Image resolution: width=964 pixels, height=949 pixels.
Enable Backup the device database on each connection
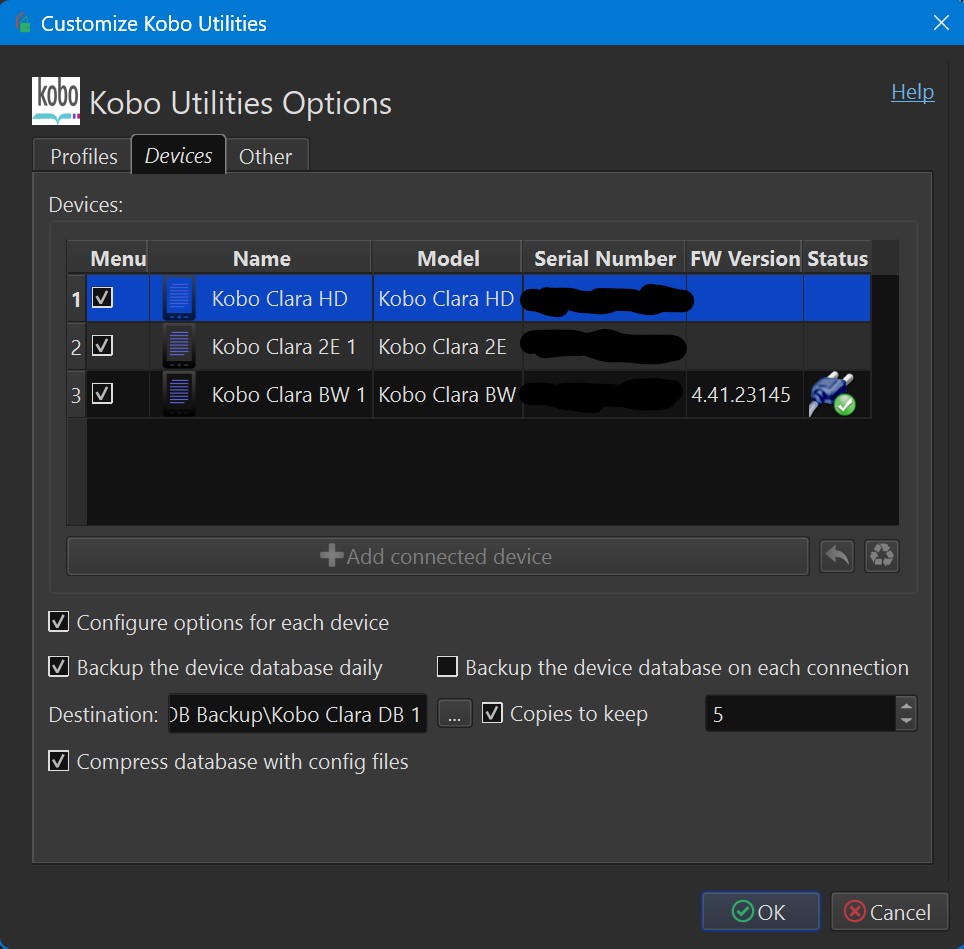tap(447, 666)
